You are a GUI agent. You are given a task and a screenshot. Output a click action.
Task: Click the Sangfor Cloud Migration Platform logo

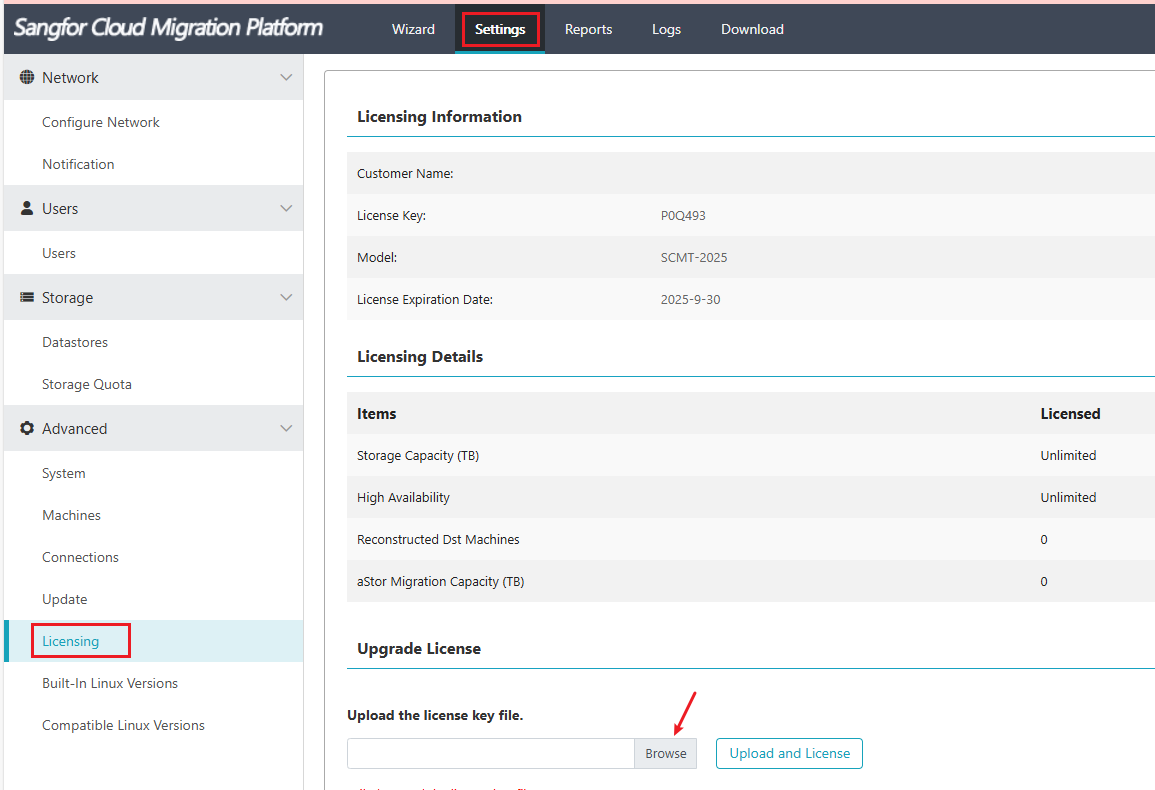(168, 28)
